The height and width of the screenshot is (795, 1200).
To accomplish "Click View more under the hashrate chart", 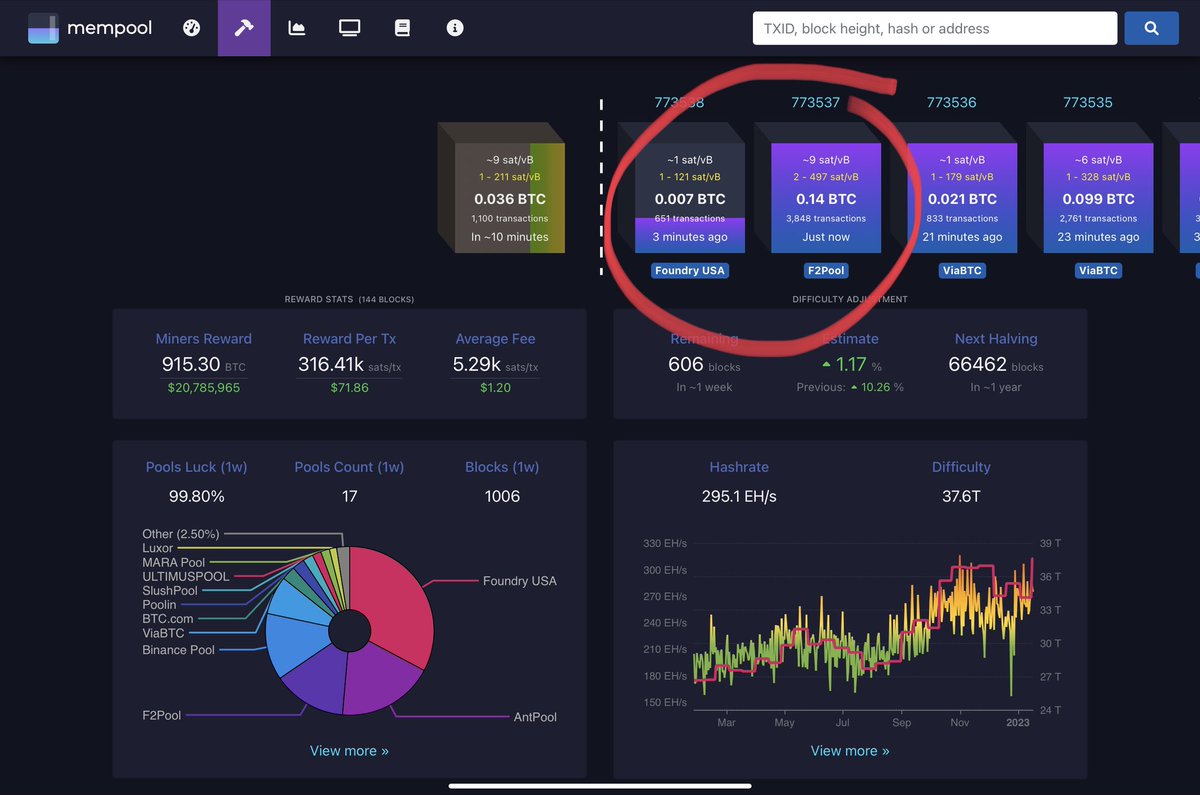I will pos(850,751).
